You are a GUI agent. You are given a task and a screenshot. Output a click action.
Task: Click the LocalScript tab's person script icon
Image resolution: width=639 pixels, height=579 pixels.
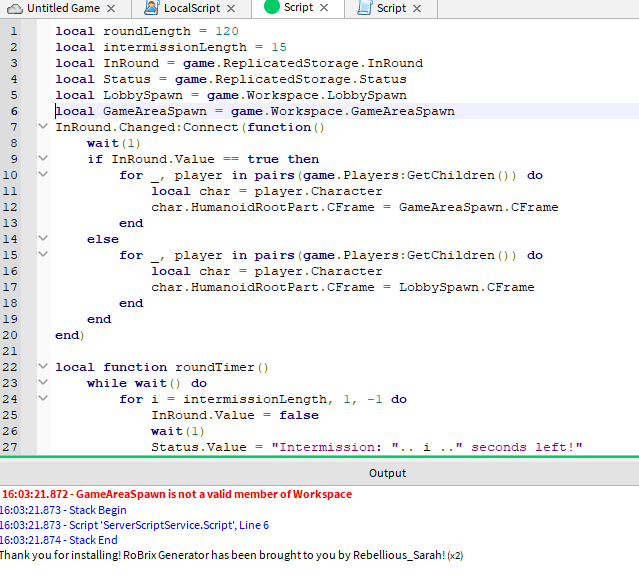point(152,8)
